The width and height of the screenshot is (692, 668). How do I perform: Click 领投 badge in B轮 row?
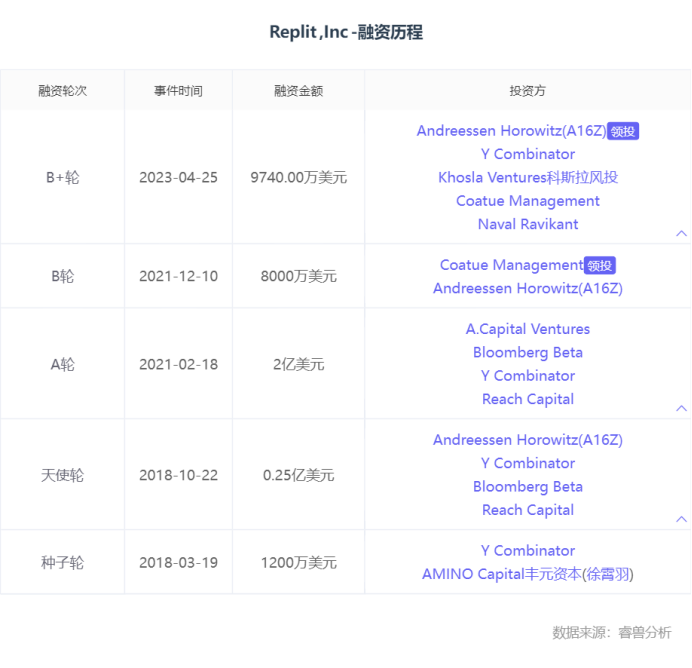click(x=600, y=265)
